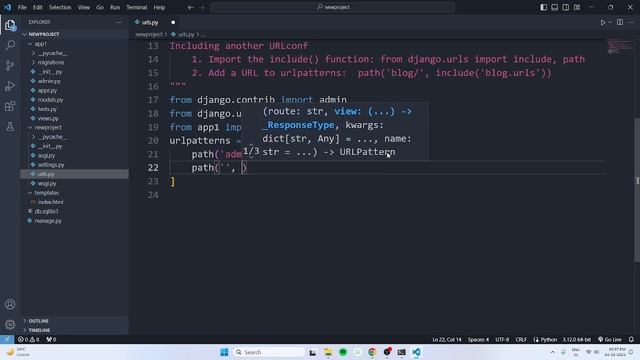Click the ports indicator showing 0
The width and height of the screenshot is (640, 360).
(x=51, y=339)
